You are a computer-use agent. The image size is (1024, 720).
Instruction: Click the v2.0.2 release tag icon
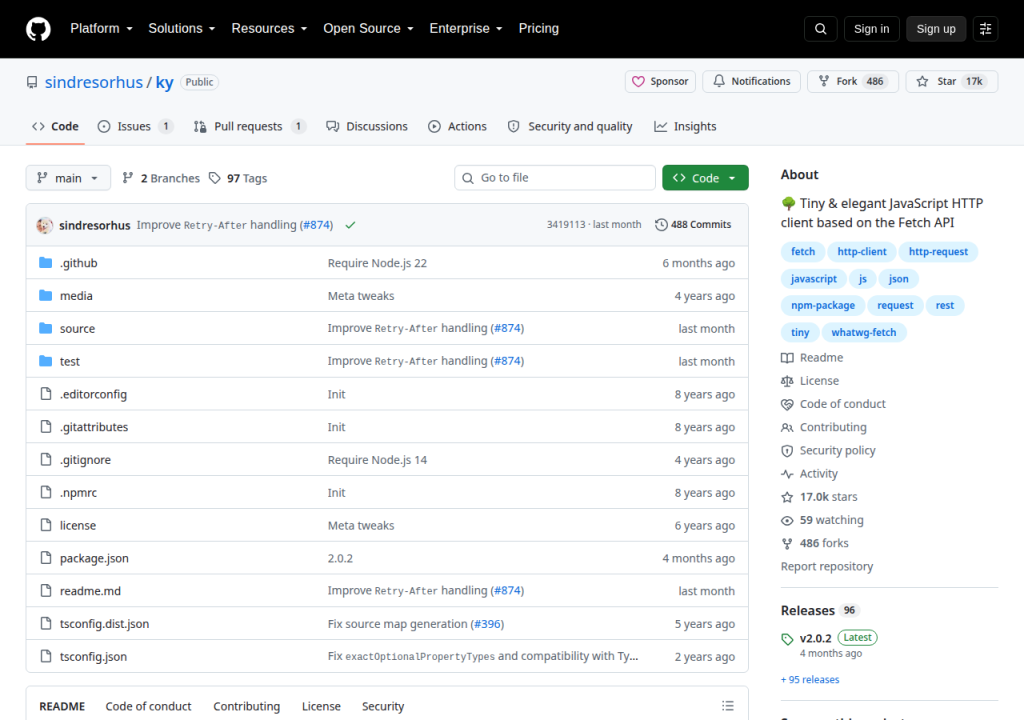787,639
